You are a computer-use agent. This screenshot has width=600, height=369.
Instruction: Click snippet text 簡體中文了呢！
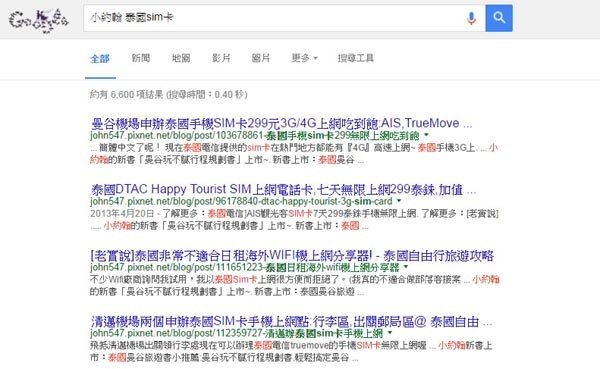[129, 147]
